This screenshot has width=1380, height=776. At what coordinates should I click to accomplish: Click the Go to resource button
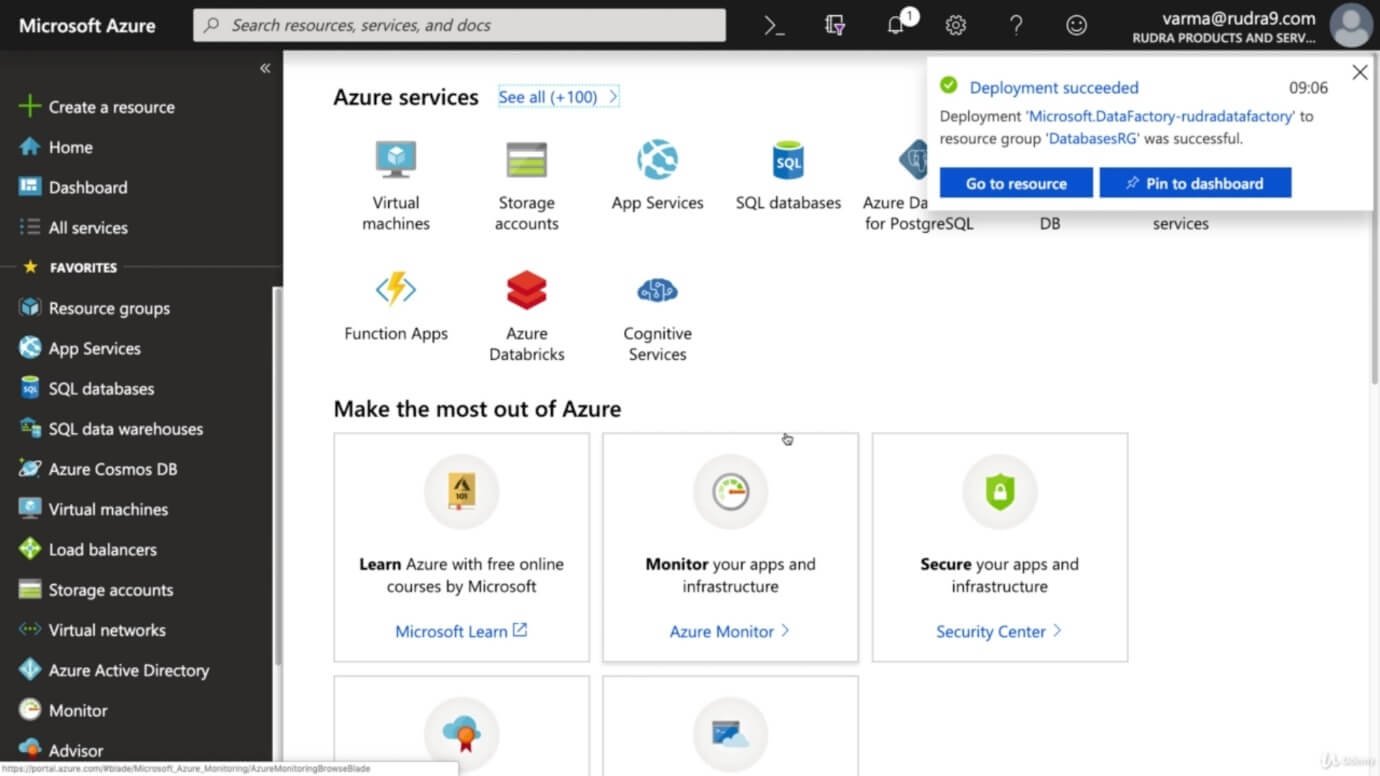1016,183
